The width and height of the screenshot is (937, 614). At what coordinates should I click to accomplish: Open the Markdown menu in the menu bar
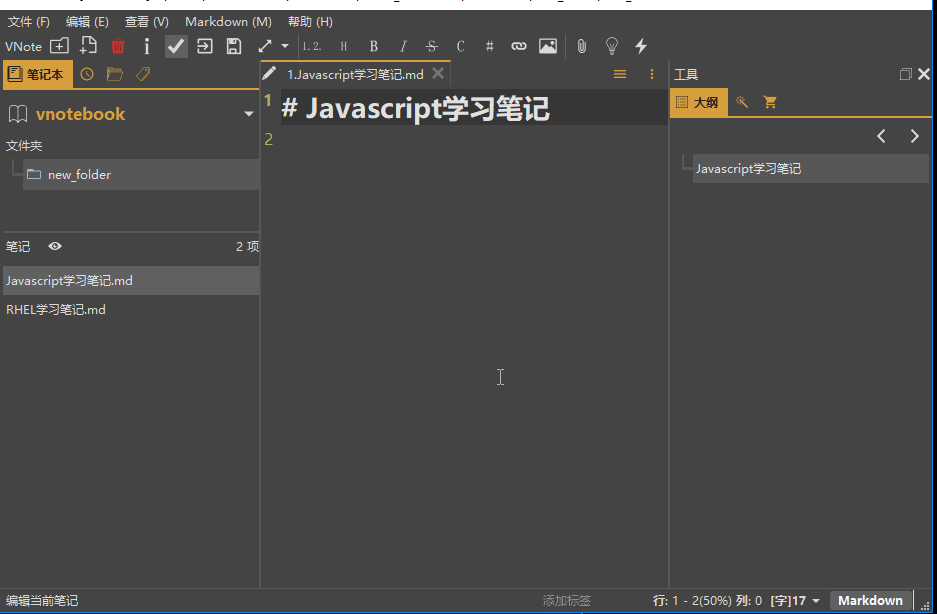[228, 21]
